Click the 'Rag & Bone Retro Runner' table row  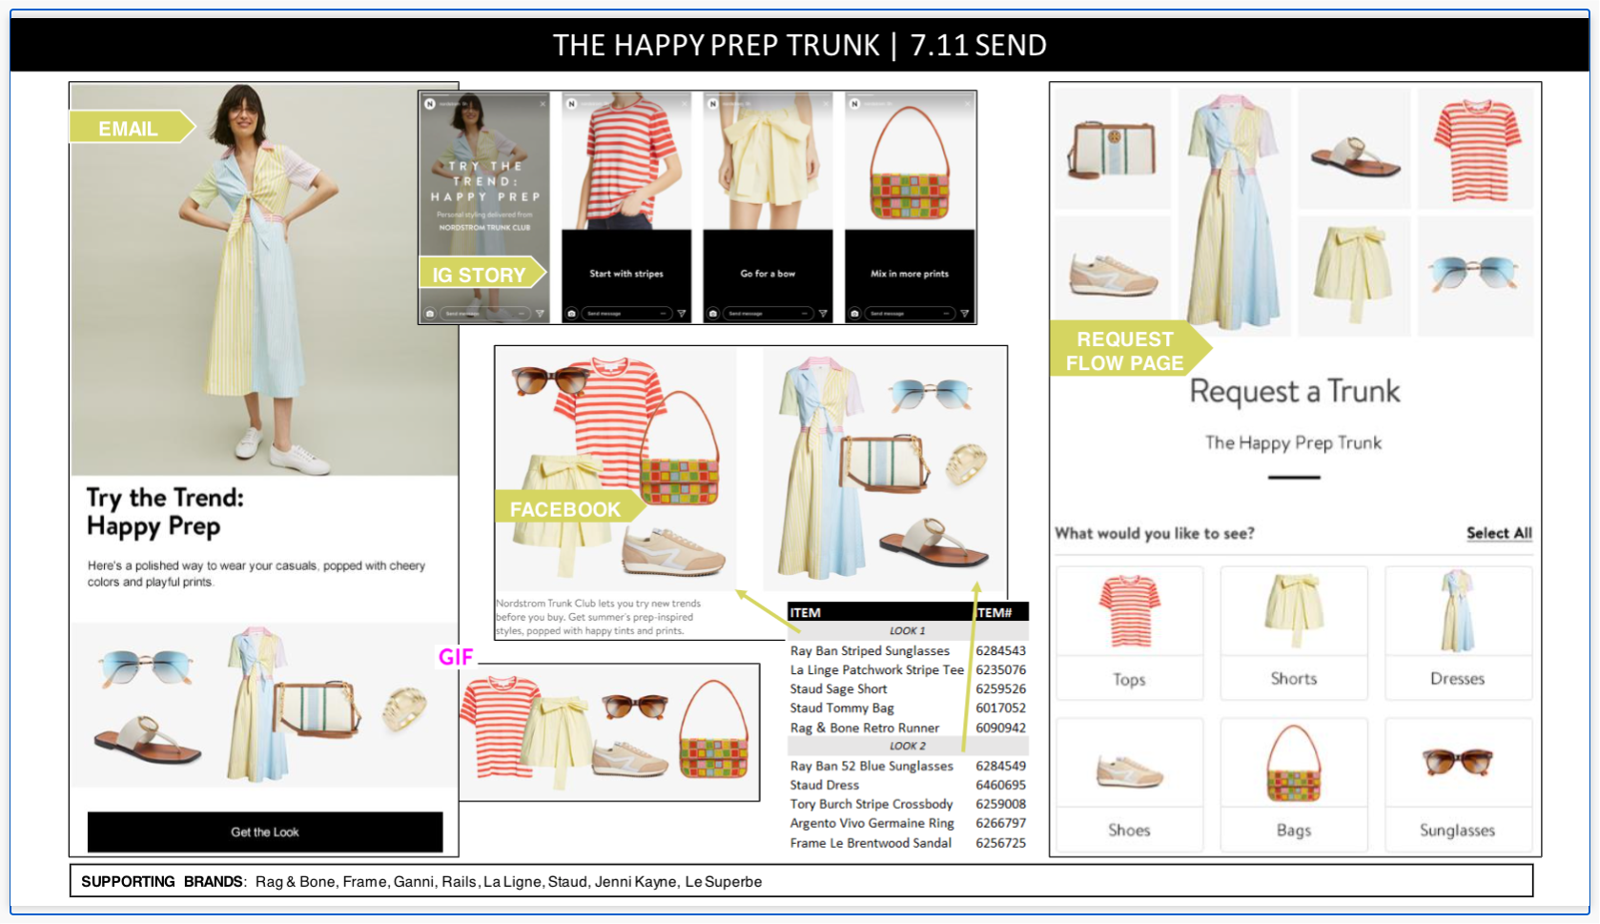click(908, 728)
